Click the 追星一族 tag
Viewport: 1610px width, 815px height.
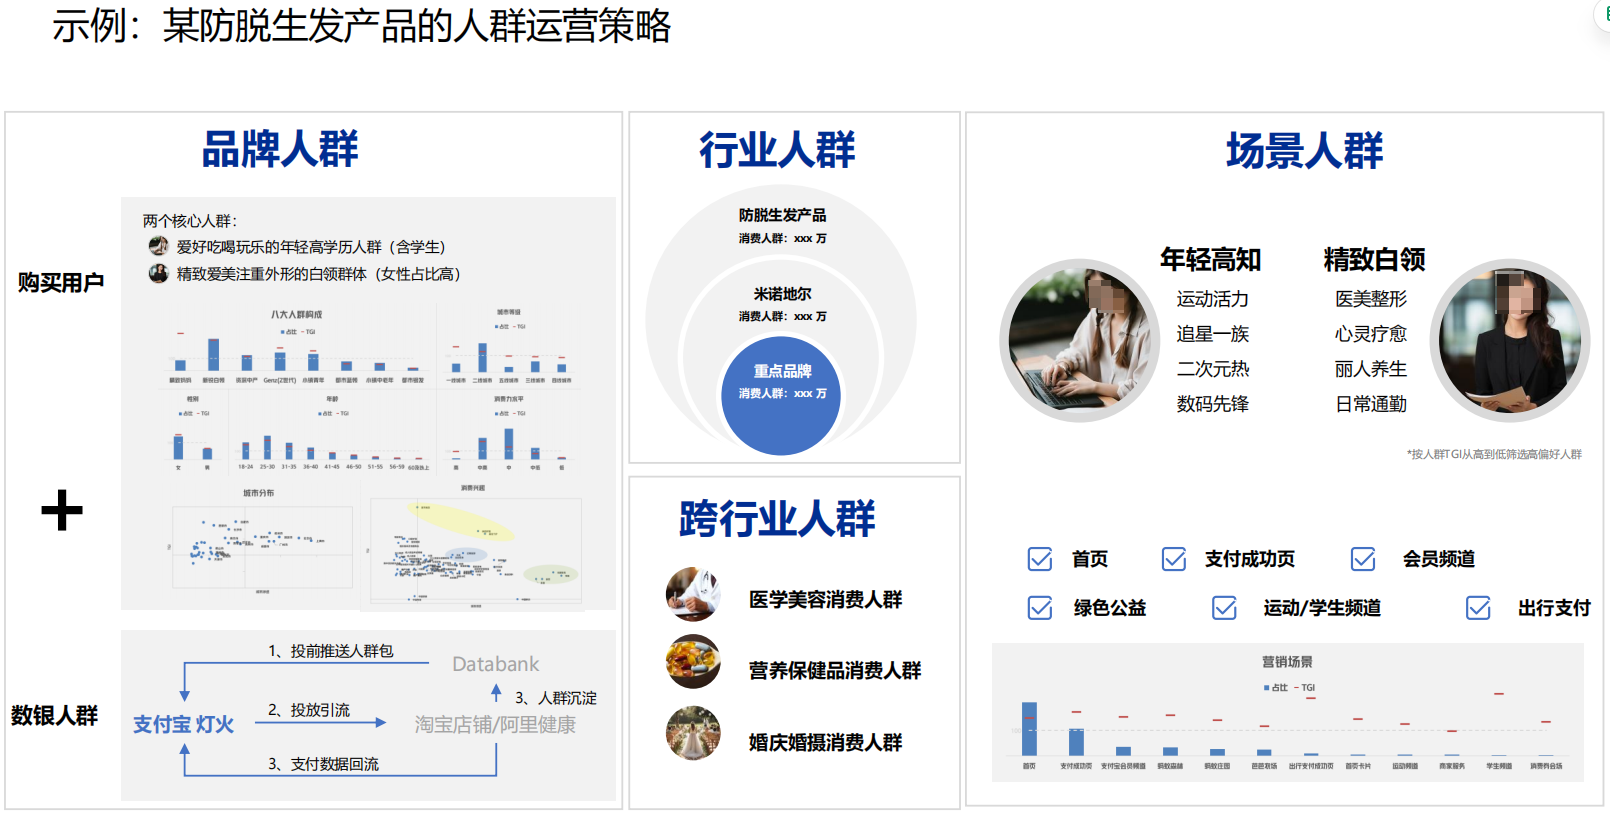tap(1212, 334)
